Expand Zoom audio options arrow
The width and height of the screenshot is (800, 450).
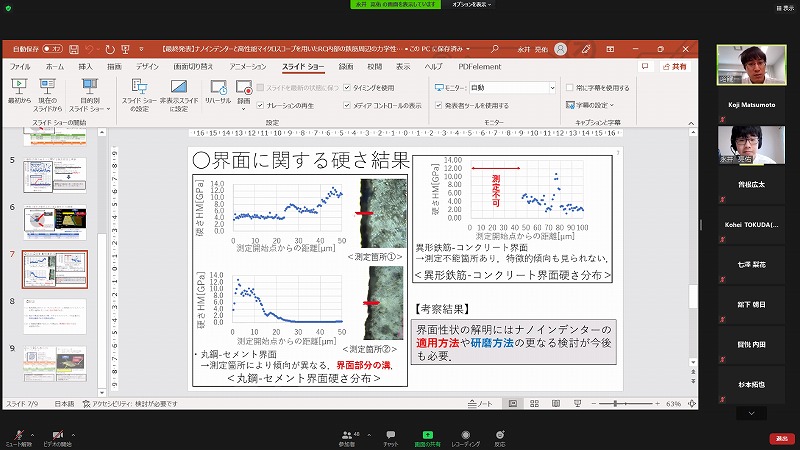click(32, 435)
